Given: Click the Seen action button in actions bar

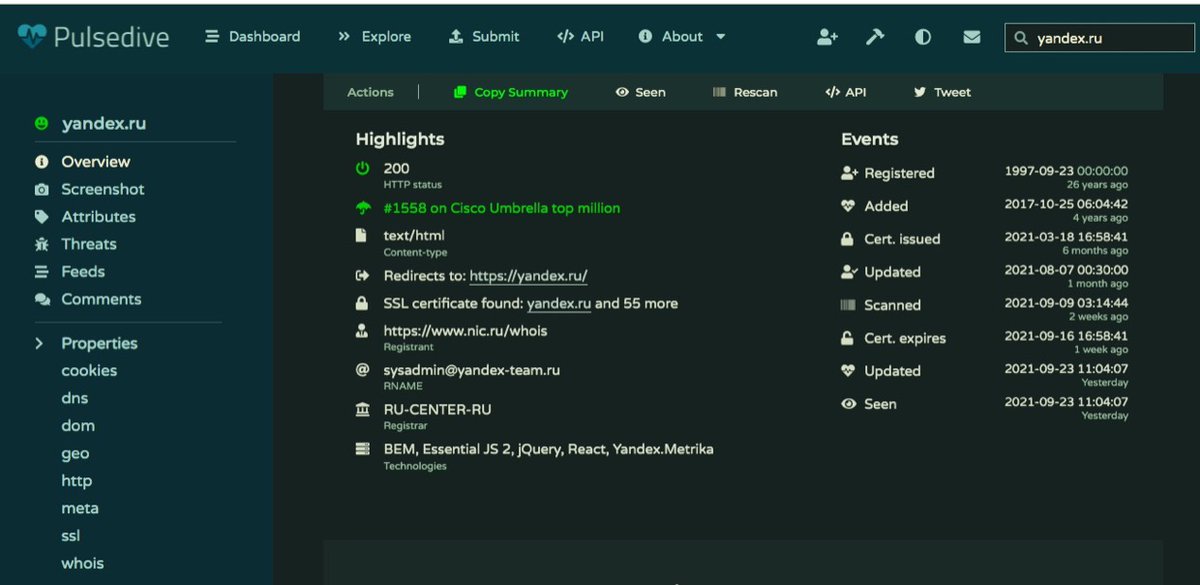Looking at the screenshot, I should point(640,92).
